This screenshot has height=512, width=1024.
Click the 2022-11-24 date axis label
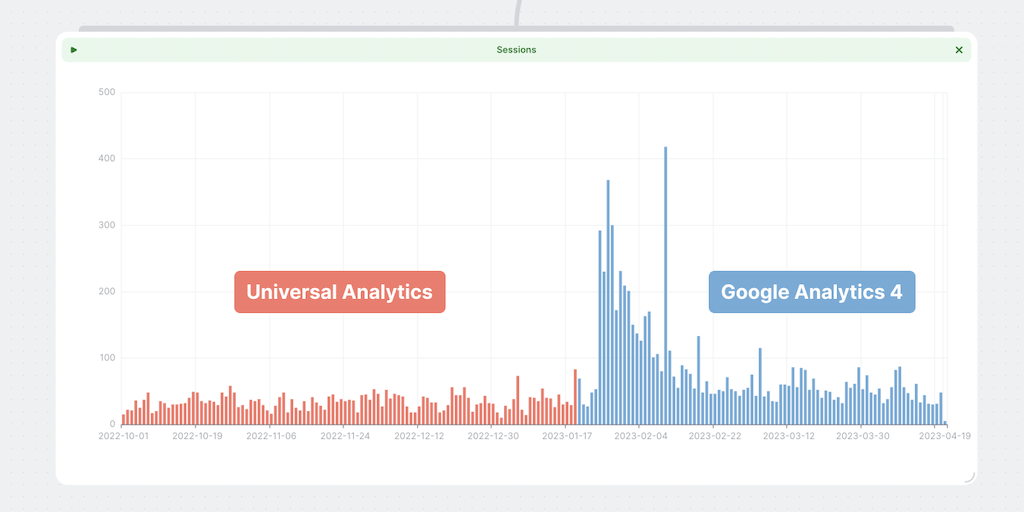point(345,436)
